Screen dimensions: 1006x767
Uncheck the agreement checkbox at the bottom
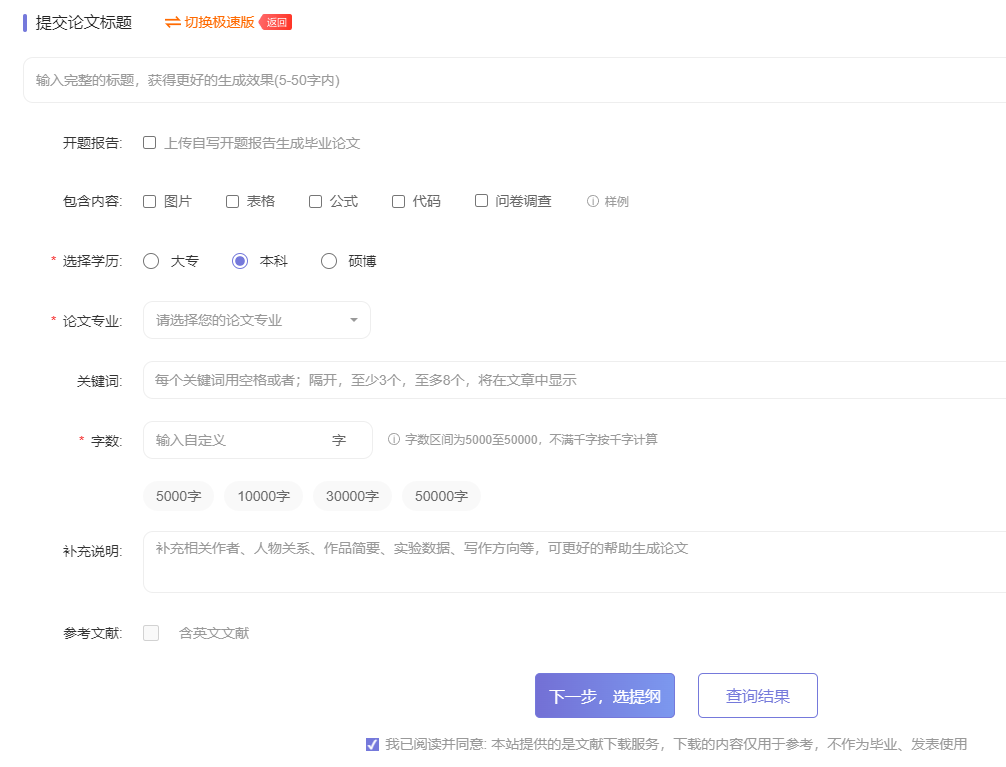coord(372,743)
